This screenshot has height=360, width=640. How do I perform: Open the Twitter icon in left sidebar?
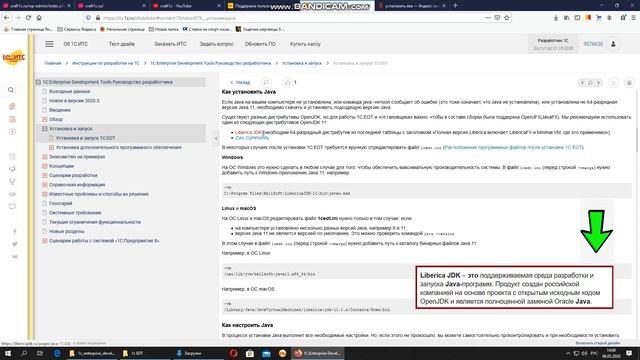(15, 244)
